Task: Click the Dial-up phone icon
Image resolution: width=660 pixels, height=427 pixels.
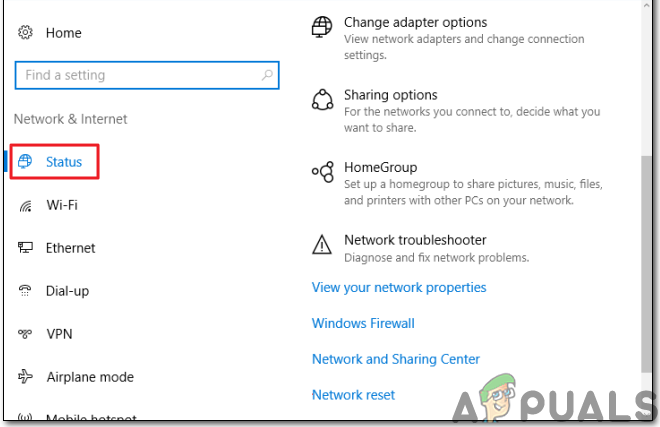Action: tap(26, 291)
